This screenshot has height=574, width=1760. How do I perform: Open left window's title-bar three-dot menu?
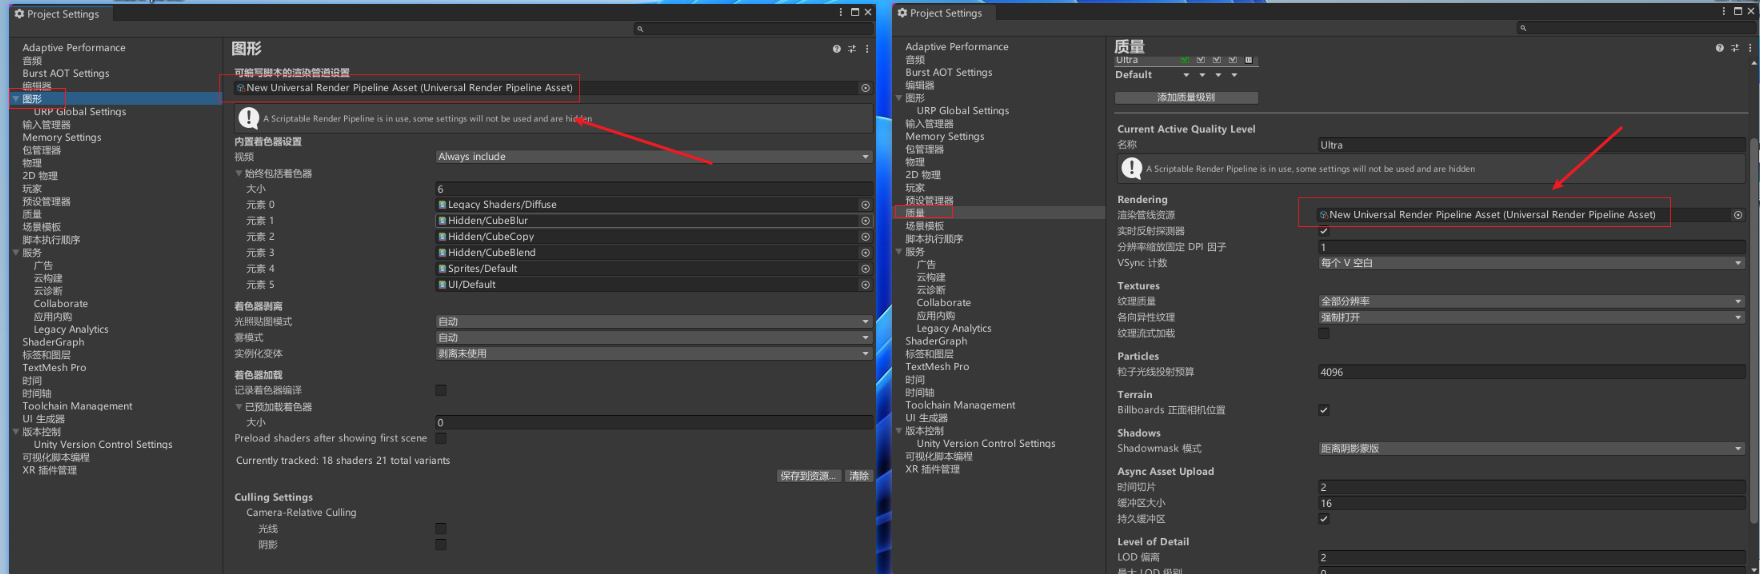pyautogui.click(x=841, y=13)
